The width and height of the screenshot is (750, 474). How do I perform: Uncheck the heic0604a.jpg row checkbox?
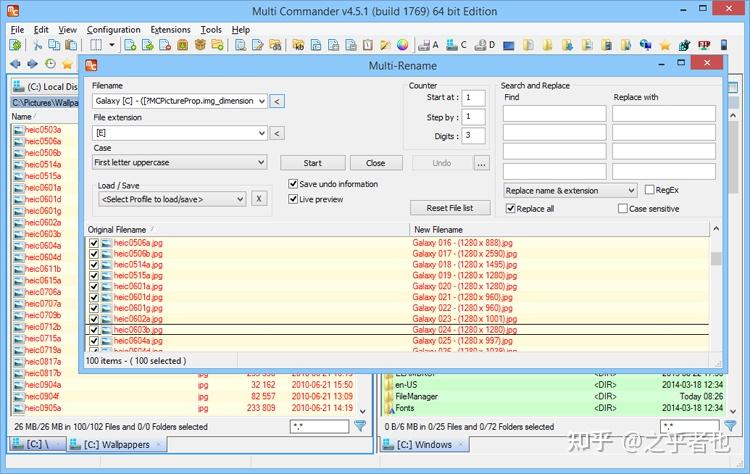pos(94,341)
